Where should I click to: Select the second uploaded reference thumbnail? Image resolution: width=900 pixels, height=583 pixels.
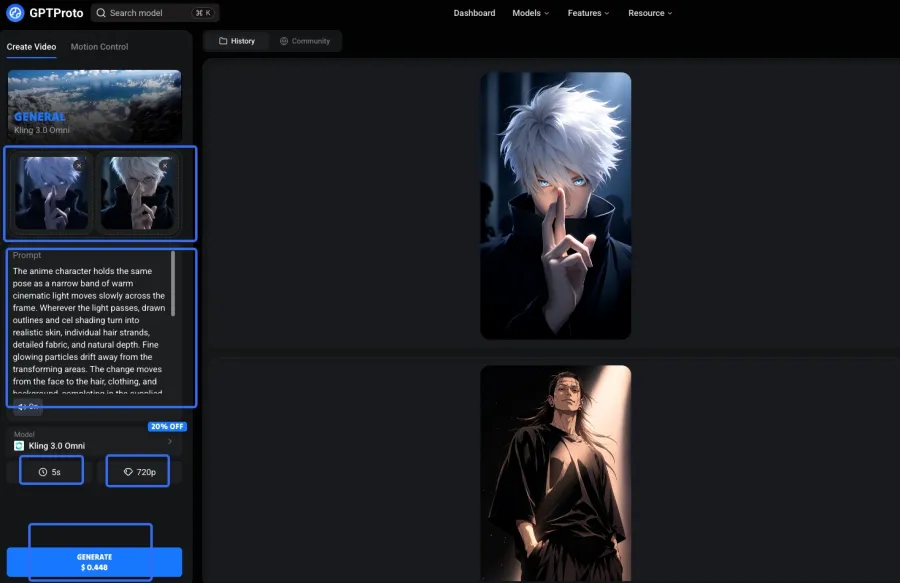137,193
